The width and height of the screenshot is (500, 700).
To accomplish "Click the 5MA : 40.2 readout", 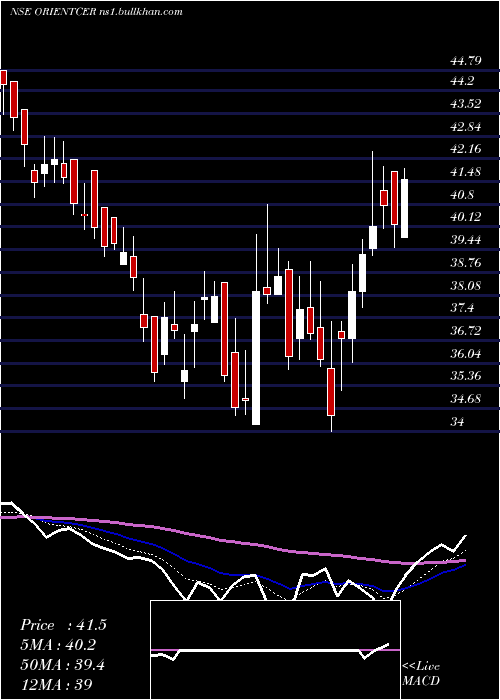I will pyautogui.click(x=58, y=645).
